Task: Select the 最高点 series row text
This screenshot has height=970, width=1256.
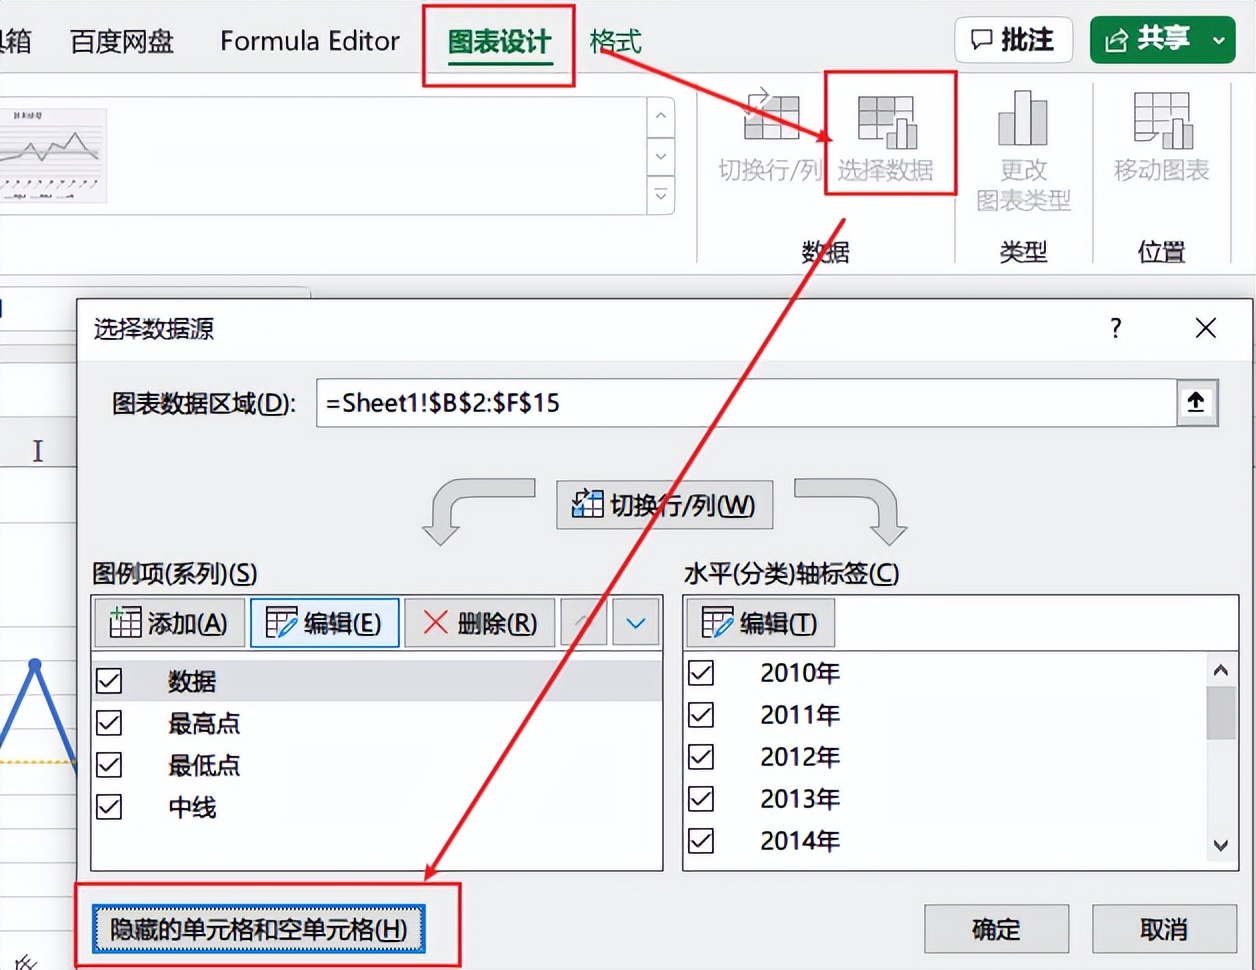Action: pyautogui.click(x=204, y=723)
